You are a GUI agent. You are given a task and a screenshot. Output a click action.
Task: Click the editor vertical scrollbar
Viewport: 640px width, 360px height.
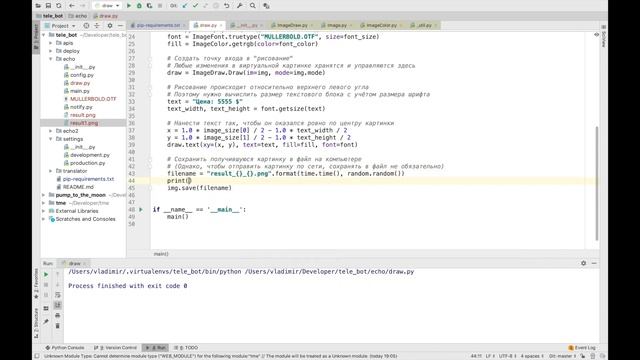coord(597,184)
